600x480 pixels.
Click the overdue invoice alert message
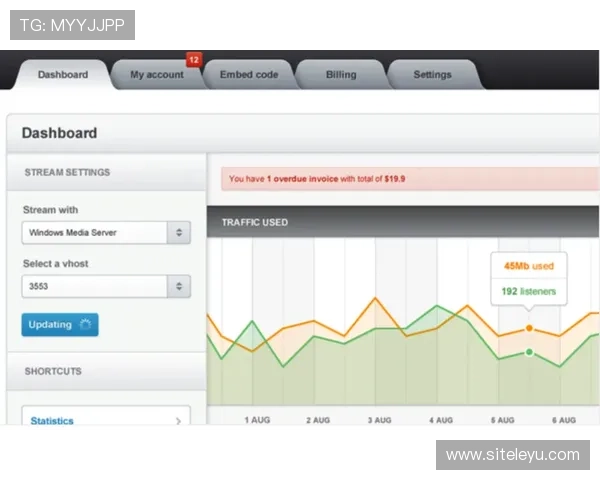(317, 179)
